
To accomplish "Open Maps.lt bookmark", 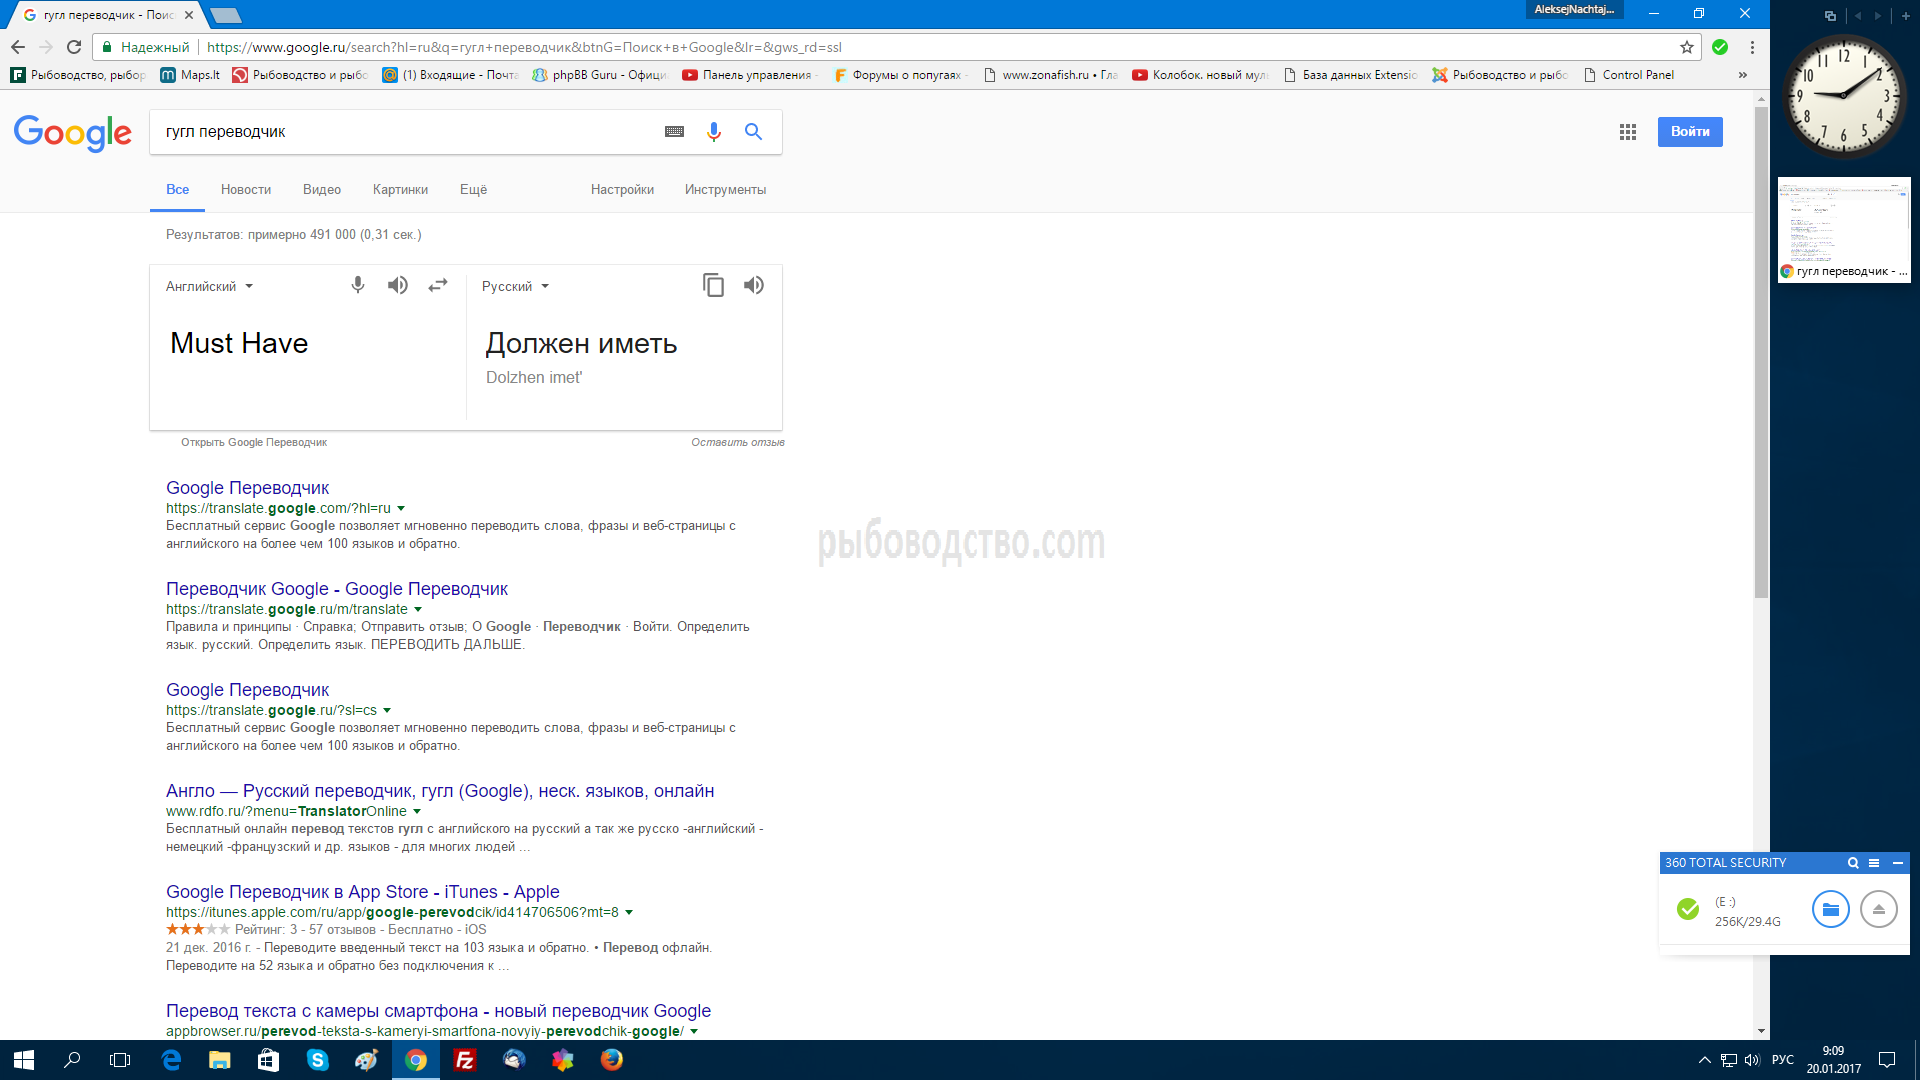I will coord(190,75).
